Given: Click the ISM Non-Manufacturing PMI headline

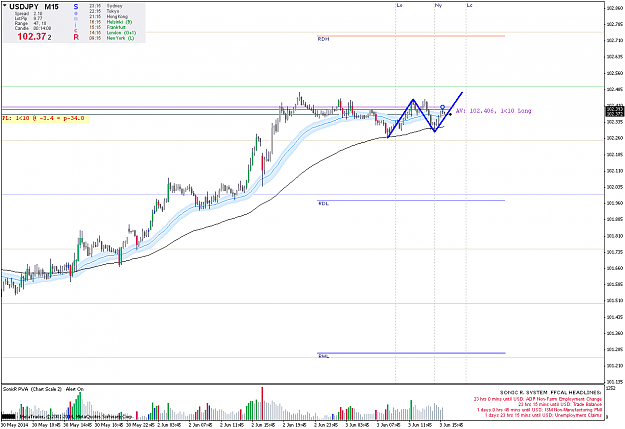Looking at the screenshot, I should click(539, 410).
